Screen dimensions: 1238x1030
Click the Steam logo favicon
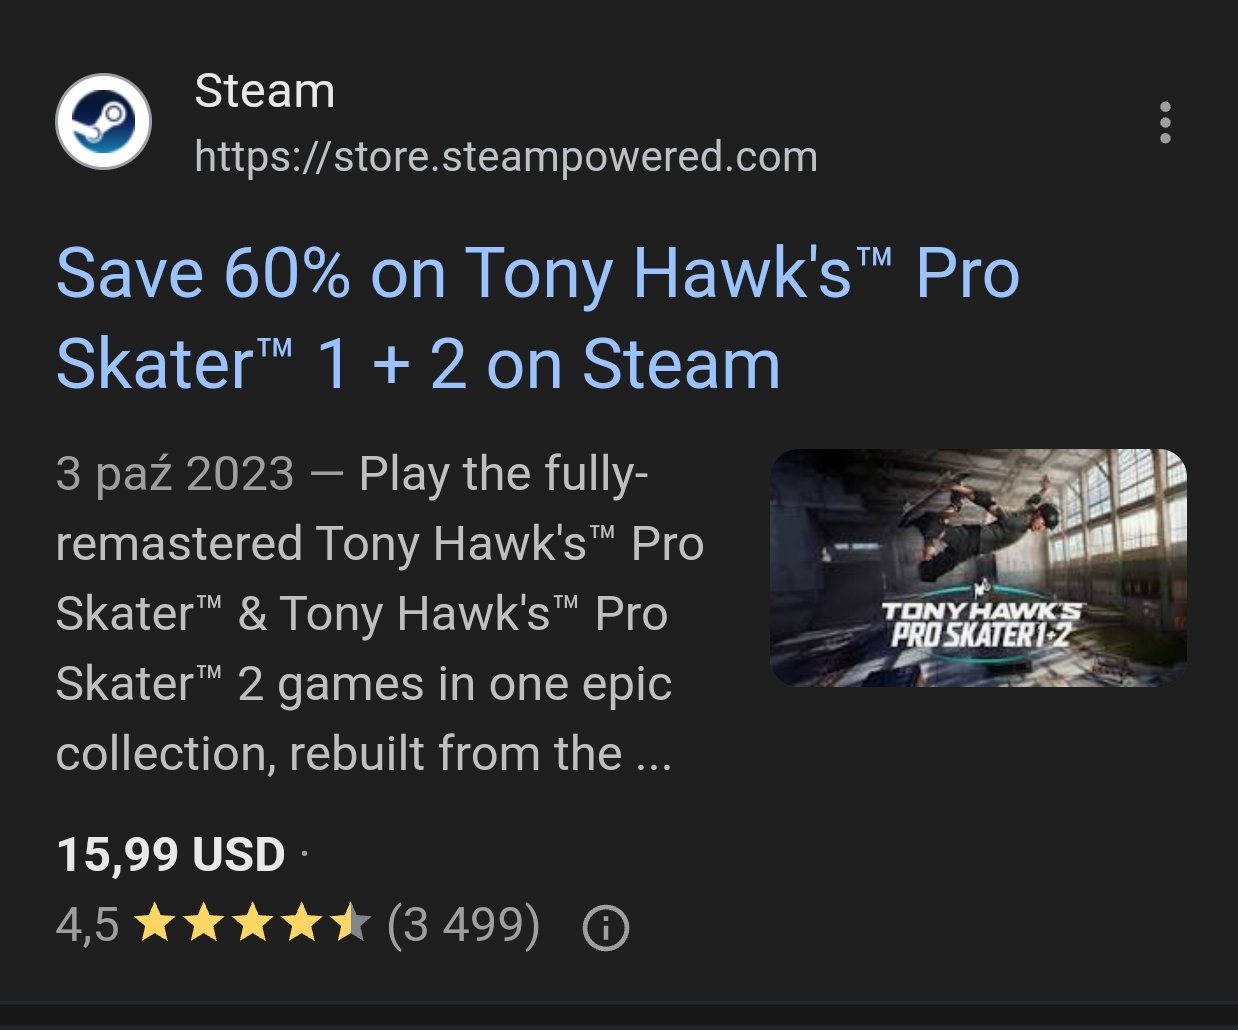103,121
